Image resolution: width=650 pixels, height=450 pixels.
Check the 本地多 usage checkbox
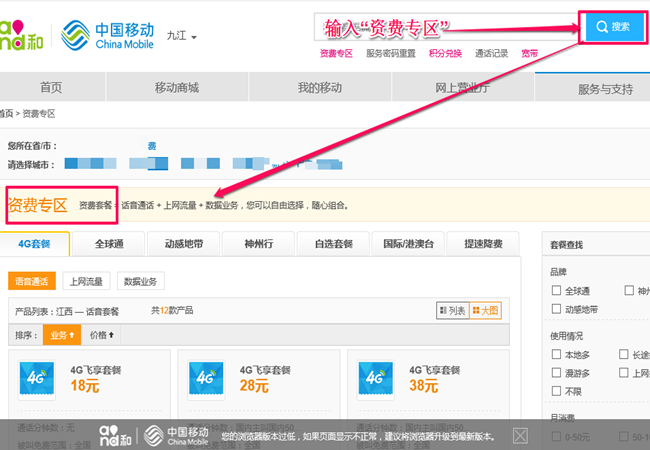pos(556,354)
